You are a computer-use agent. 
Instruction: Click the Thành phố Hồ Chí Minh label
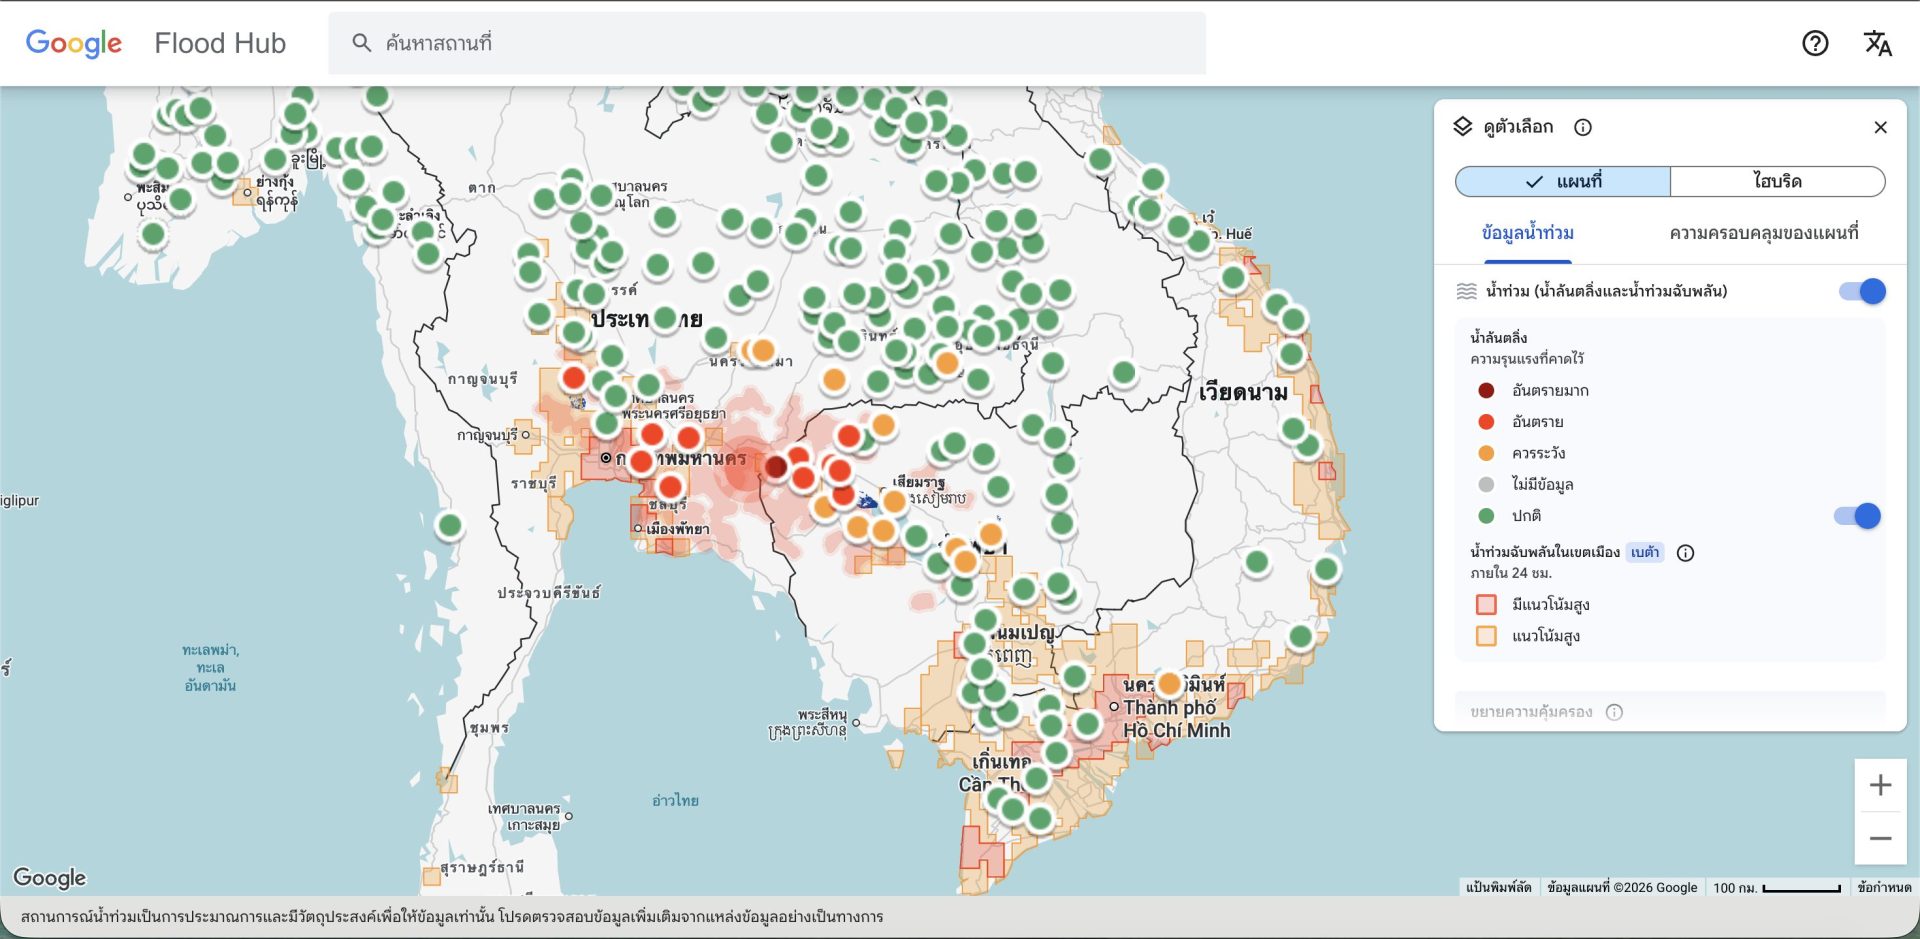pyautogui.click(x=1177, y=718)
